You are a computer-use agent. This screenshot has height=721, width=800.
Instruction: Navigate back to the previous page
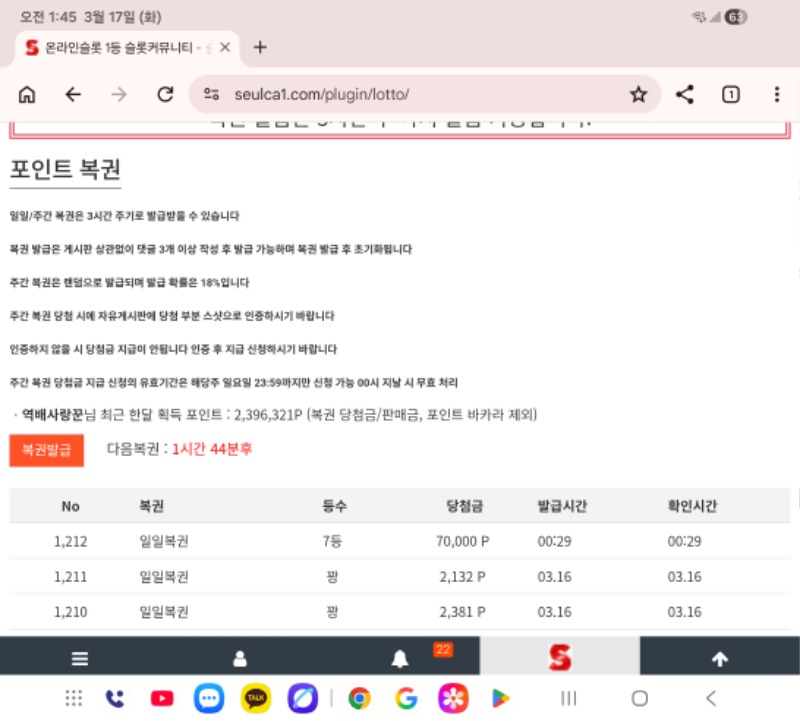point(73,95)
